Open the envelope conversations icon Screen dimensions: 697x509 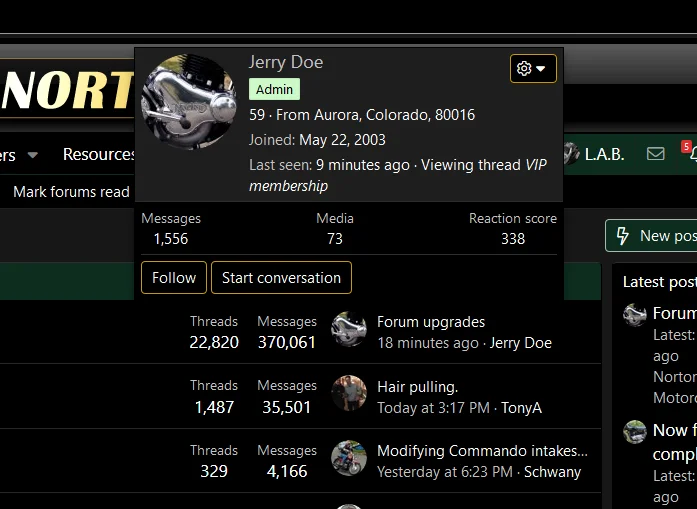pyautogui.click(x=655, y=154)
